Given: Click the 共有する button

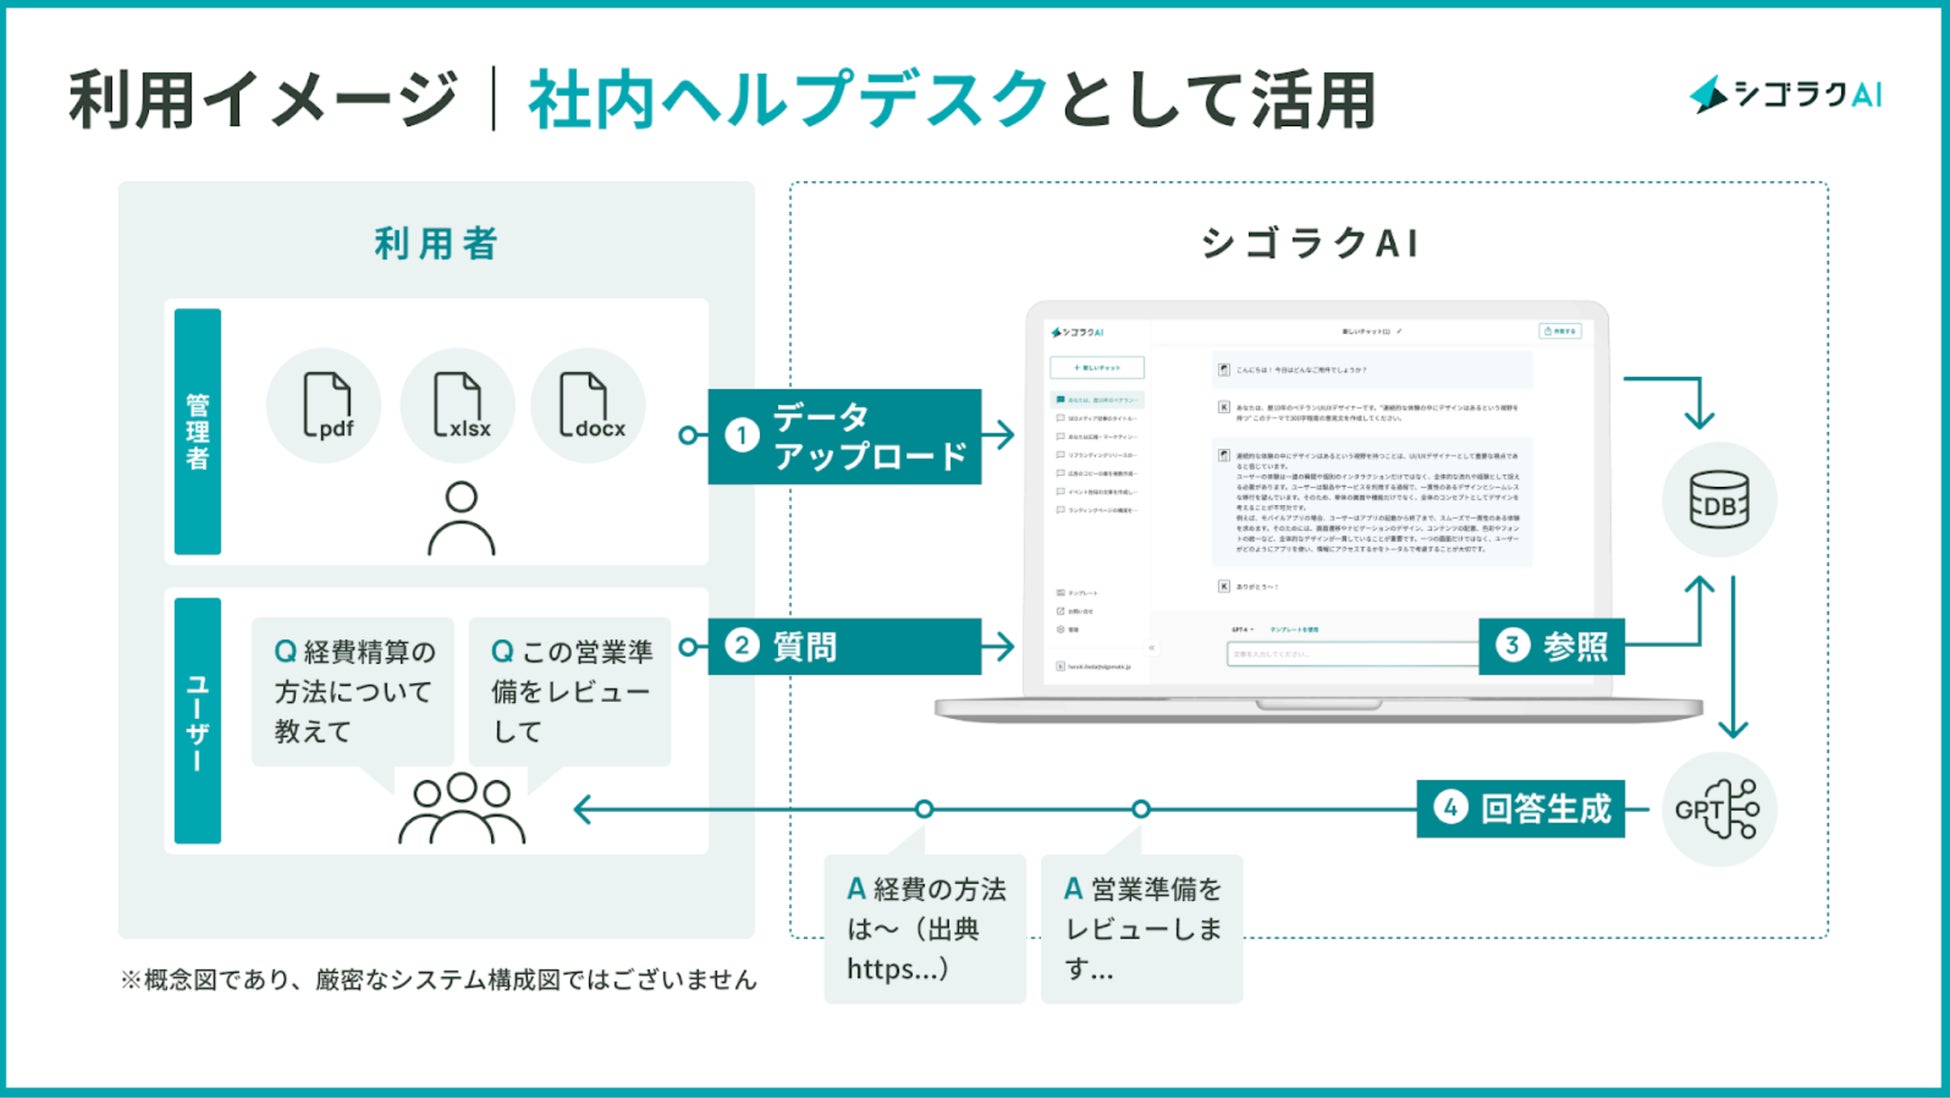Looking at the screenshot, I should [x=1560, y=330].
